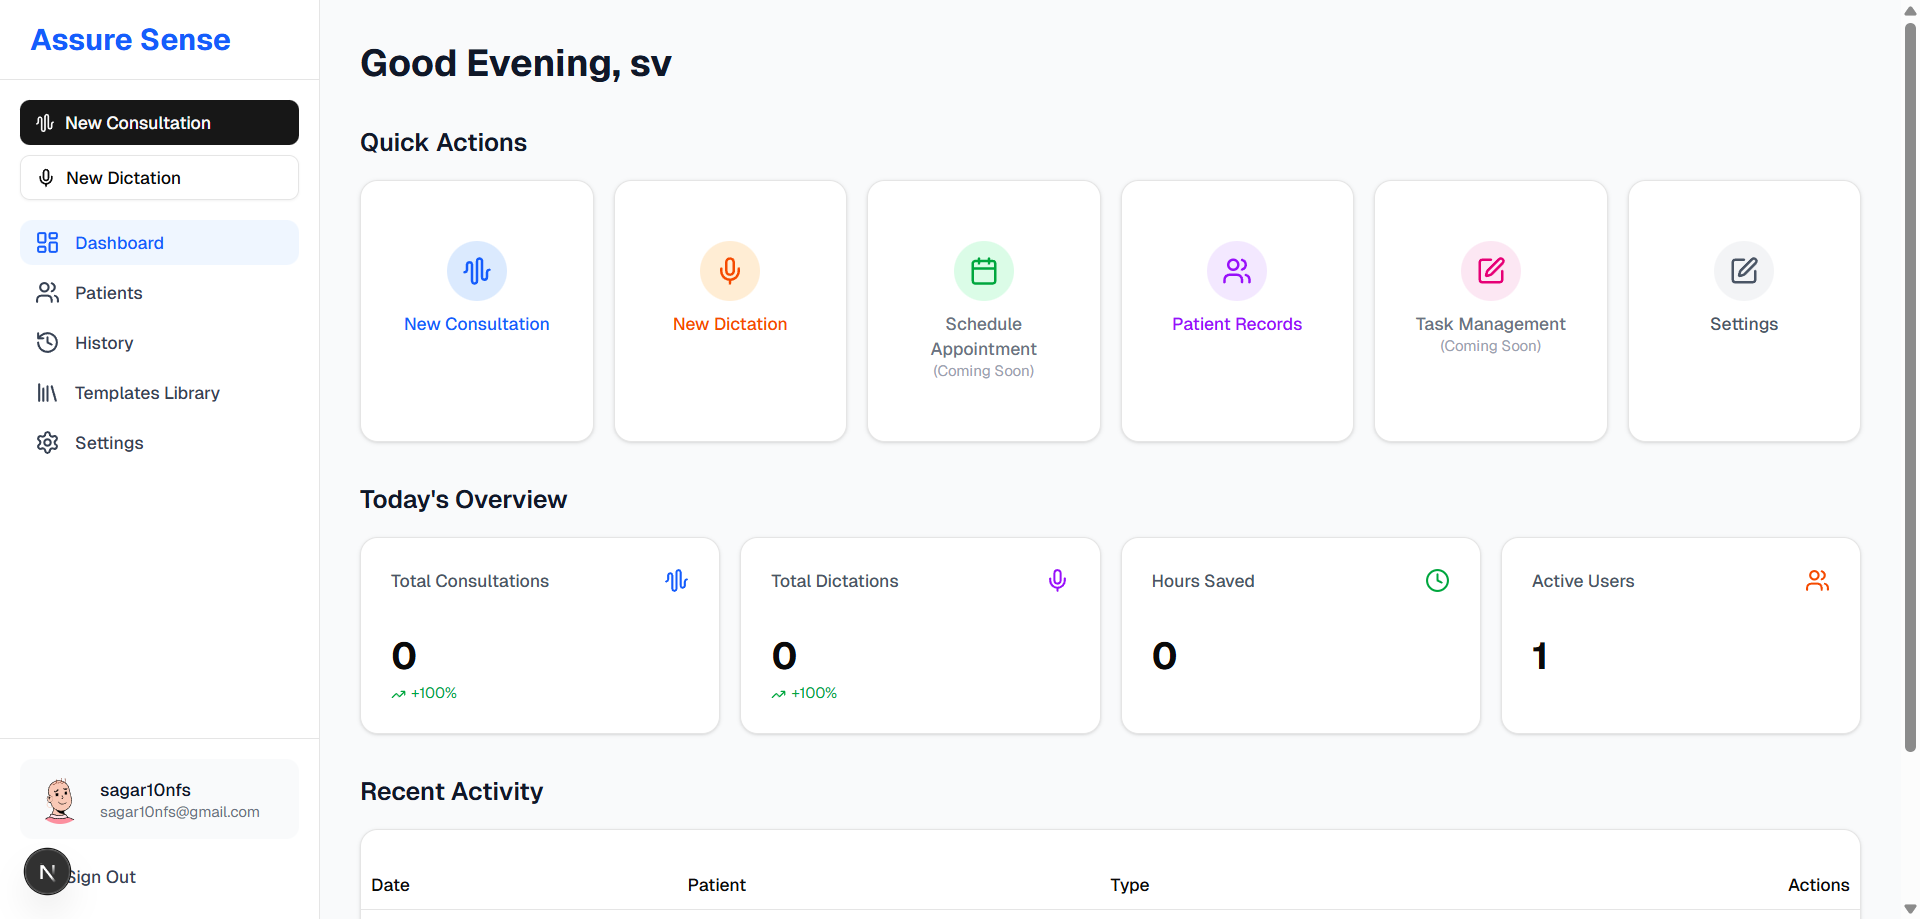1920x919 pixels.
Task: Click the round N avatar badge
Action: click(x=47, y=872)
